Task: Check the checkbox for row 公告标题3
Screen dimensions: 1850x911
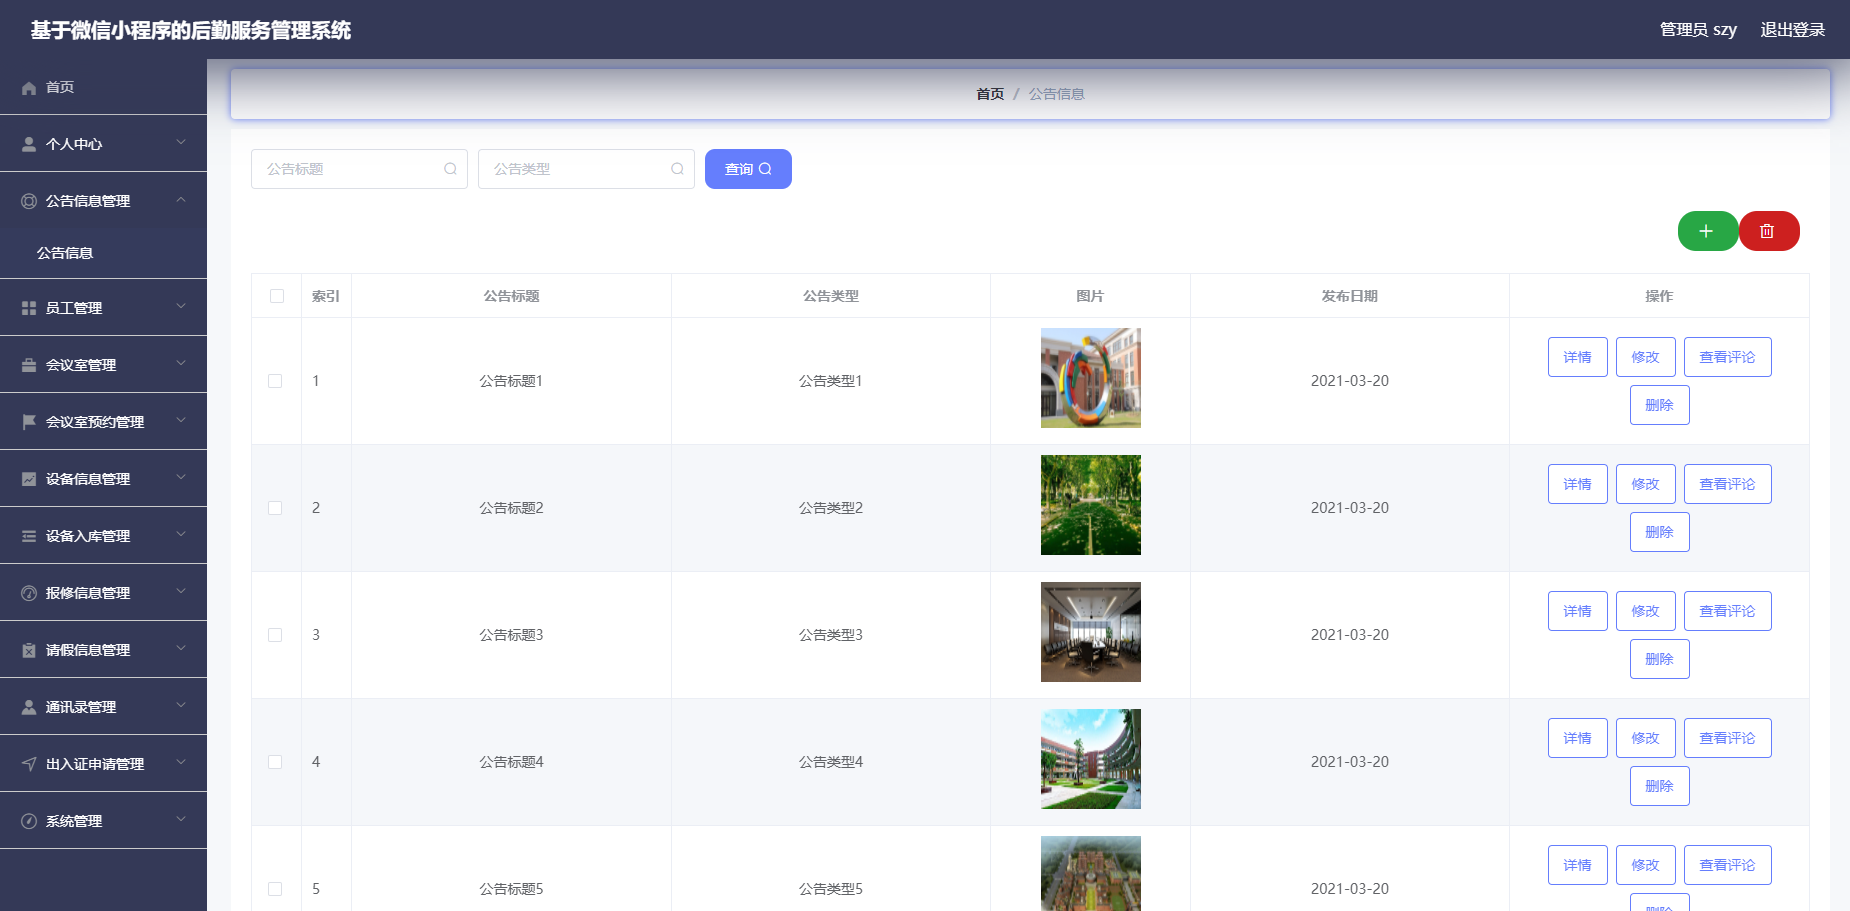Action: (x=275, y=635)
